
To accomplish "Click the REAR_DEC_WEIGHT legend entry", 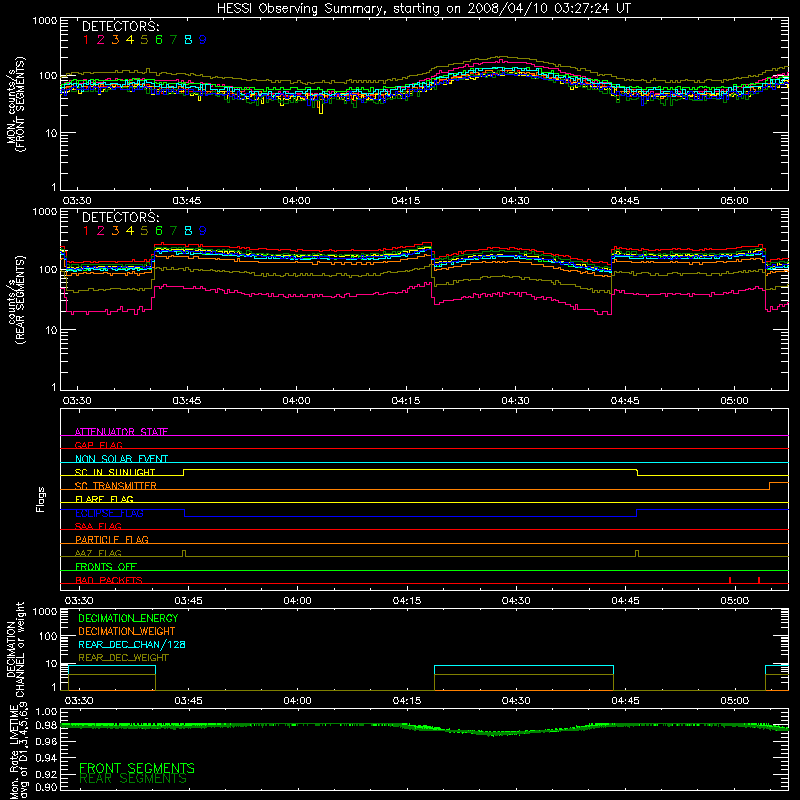I will 123,658.
